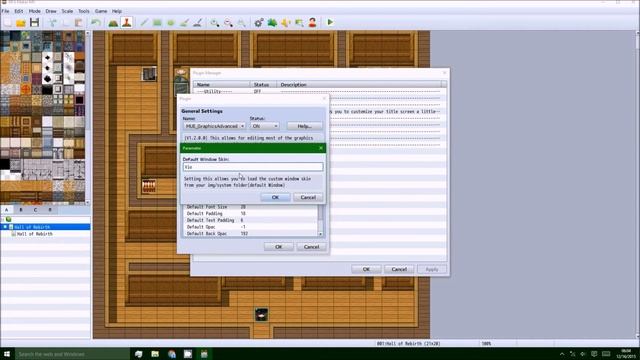The image size is (640, 360).
Task: Click the Help... button in Plugin dialog
Action: (304, 126)
